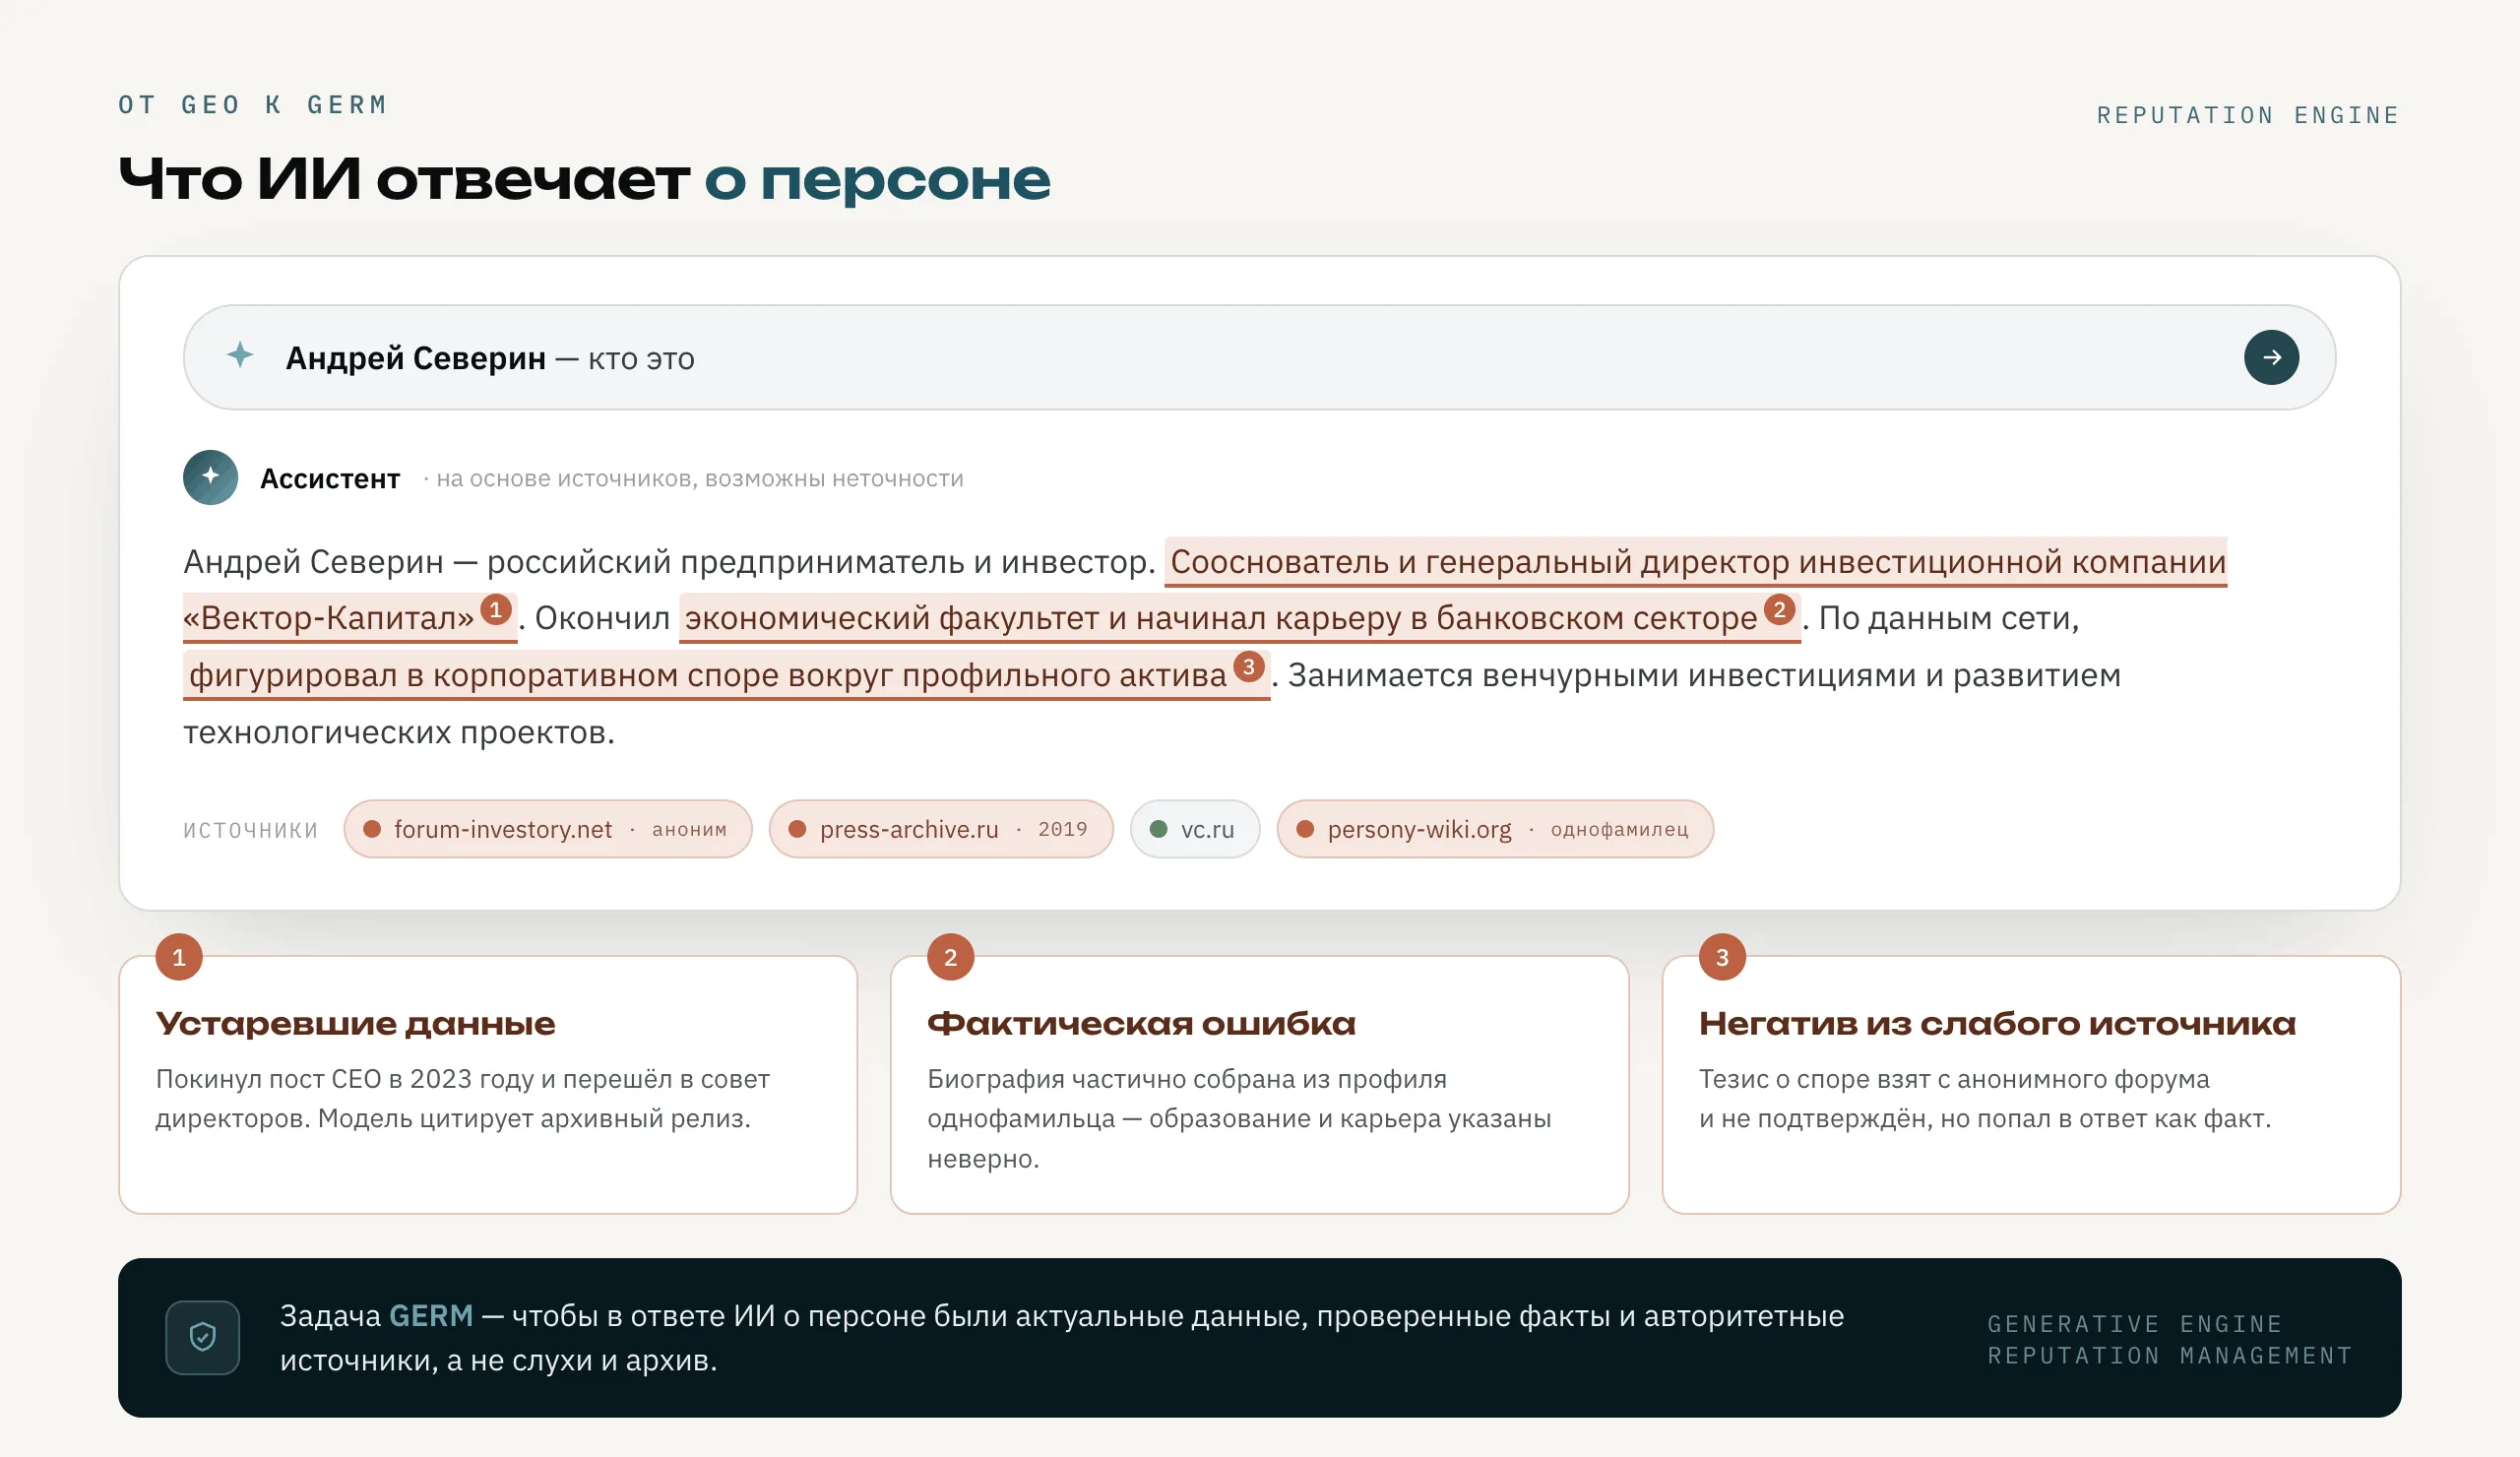Click the send arrow button in search bar
The image size is (2520, 1457).
[x=2271, y=357]
